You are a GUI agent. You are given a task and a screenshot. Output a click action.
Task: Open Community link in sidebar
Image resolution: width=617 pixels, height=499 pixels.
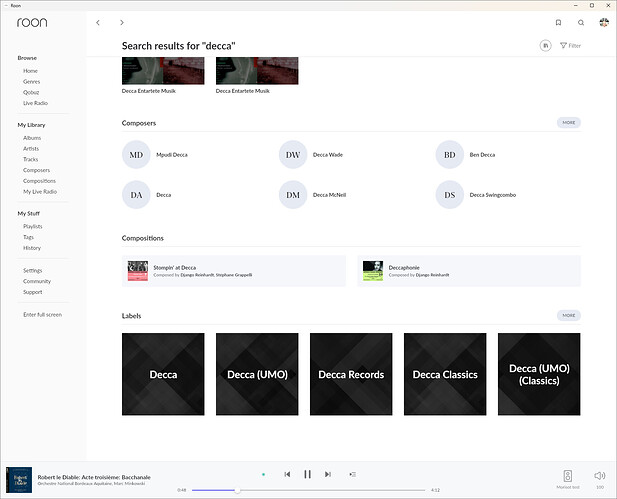click(37, 281)
